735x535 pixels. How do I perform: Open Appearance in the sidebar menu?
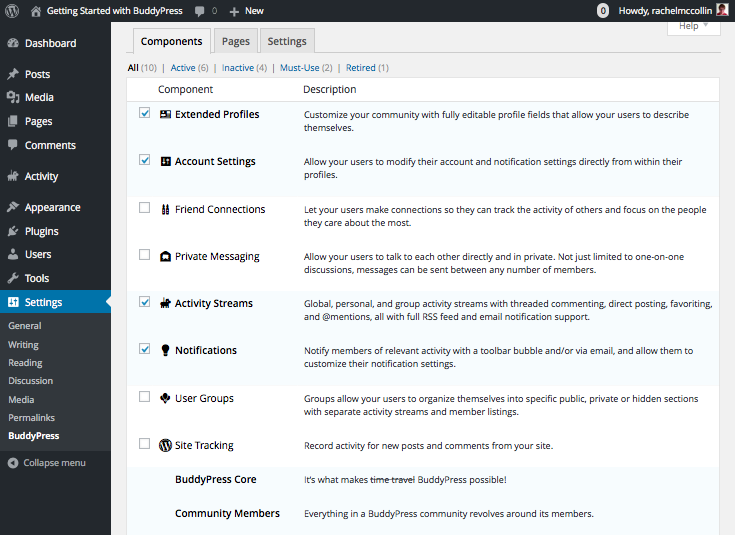pos(52,207)
